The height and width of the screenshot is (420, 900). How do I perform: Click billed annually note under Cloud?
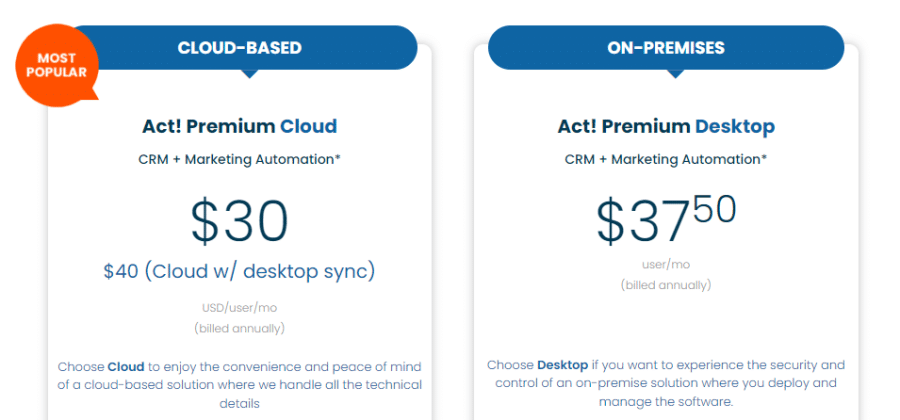239,329
